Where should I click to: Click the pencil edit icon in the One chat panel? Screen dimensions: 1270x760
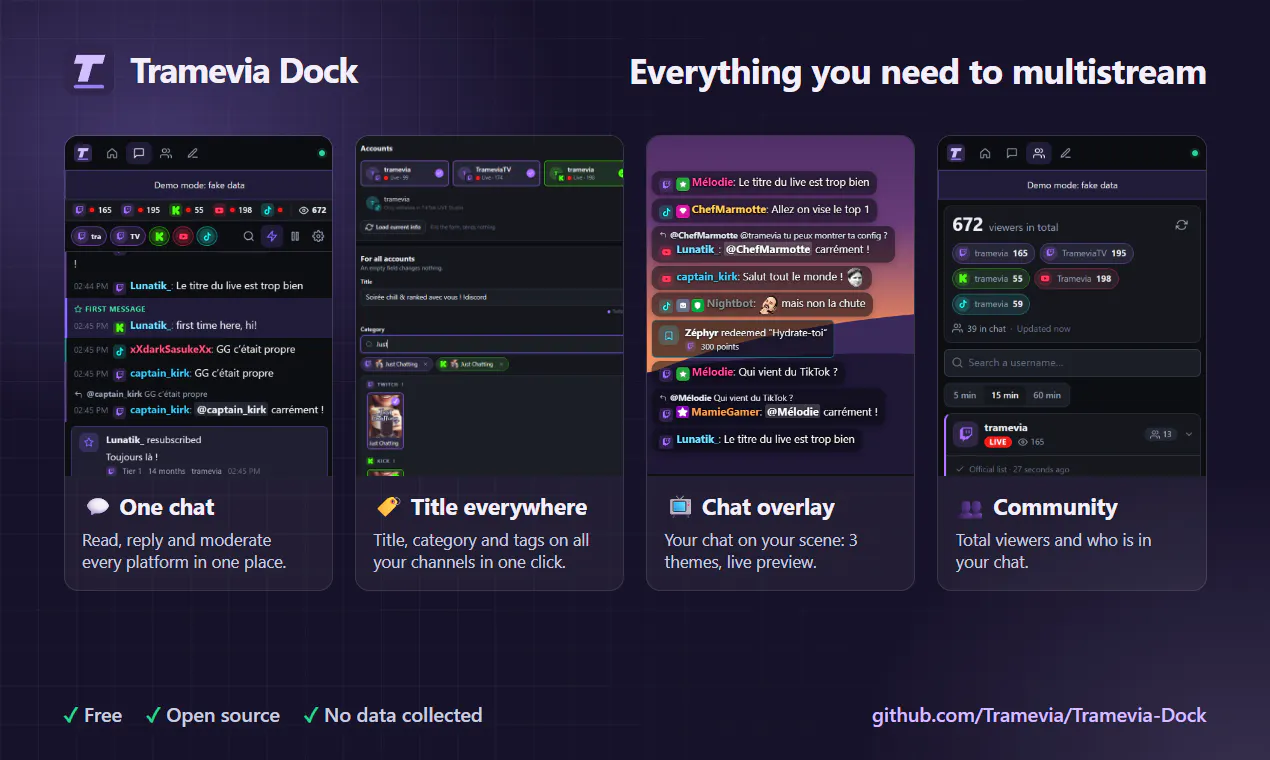193,153
